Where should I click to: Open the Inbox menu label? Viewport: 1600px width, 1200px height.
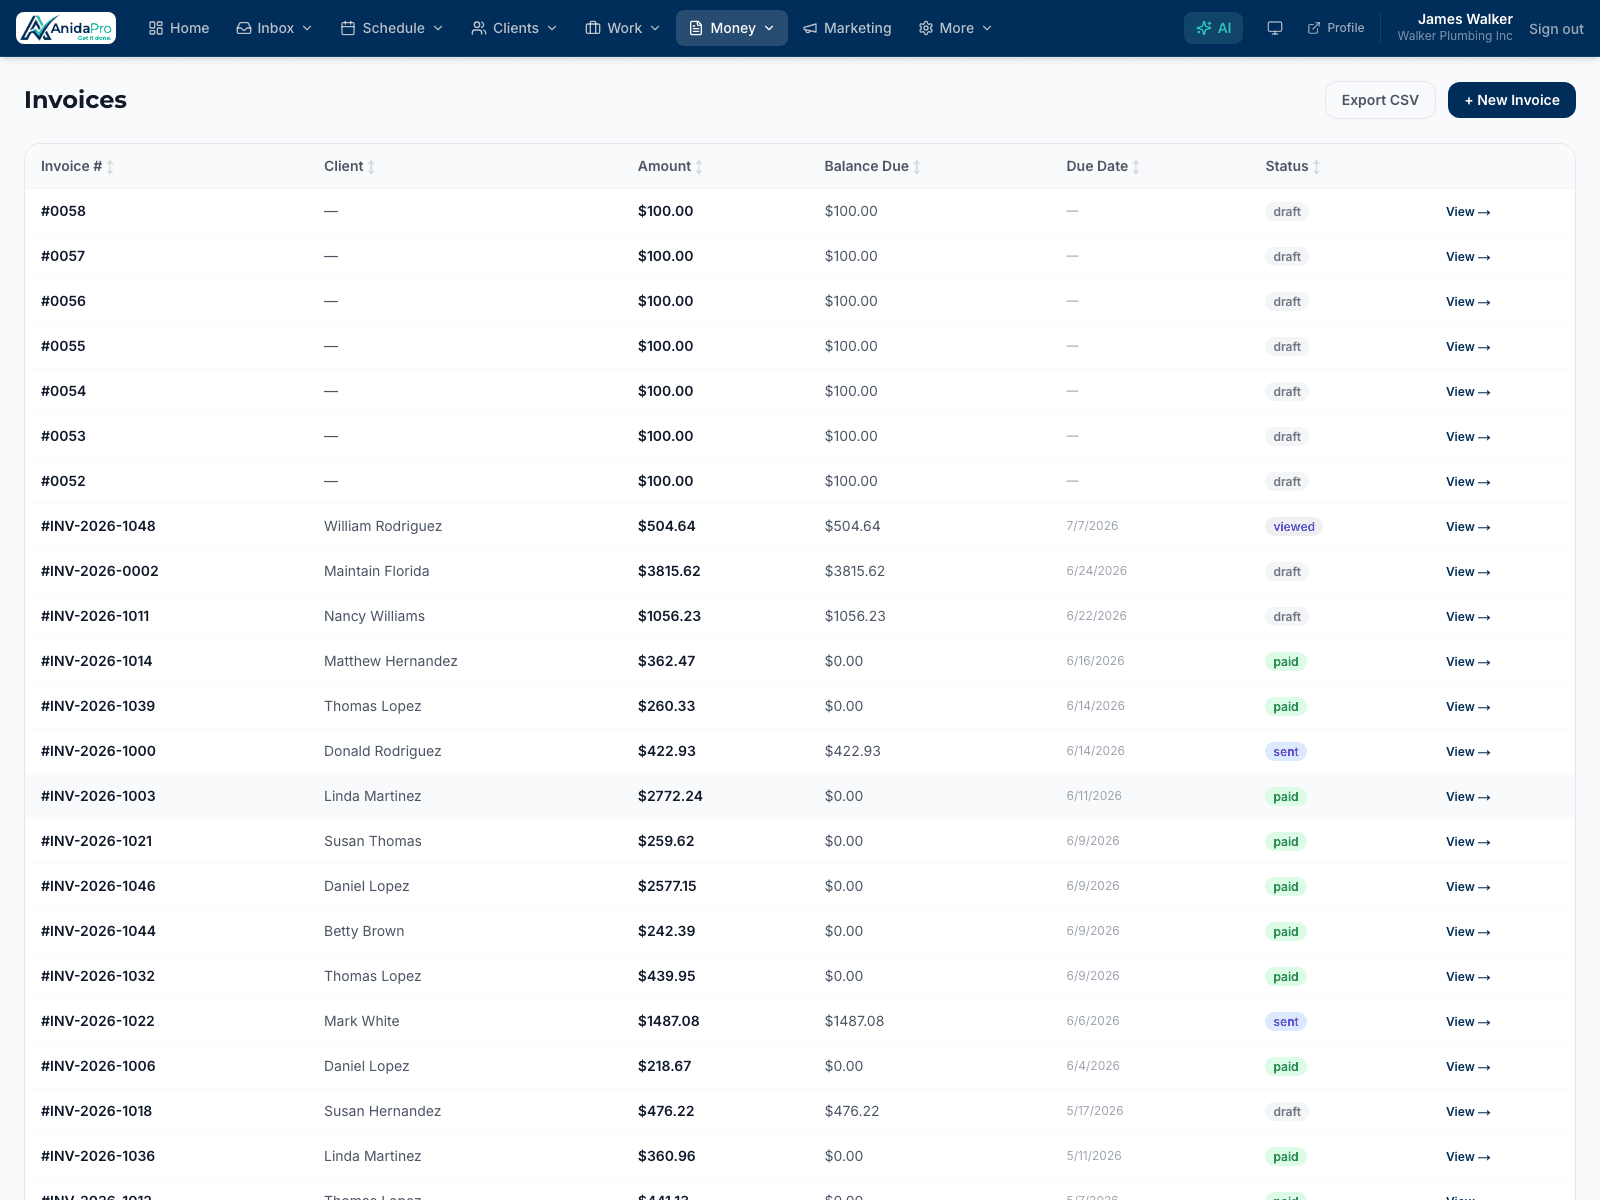(x=275, y=28)
